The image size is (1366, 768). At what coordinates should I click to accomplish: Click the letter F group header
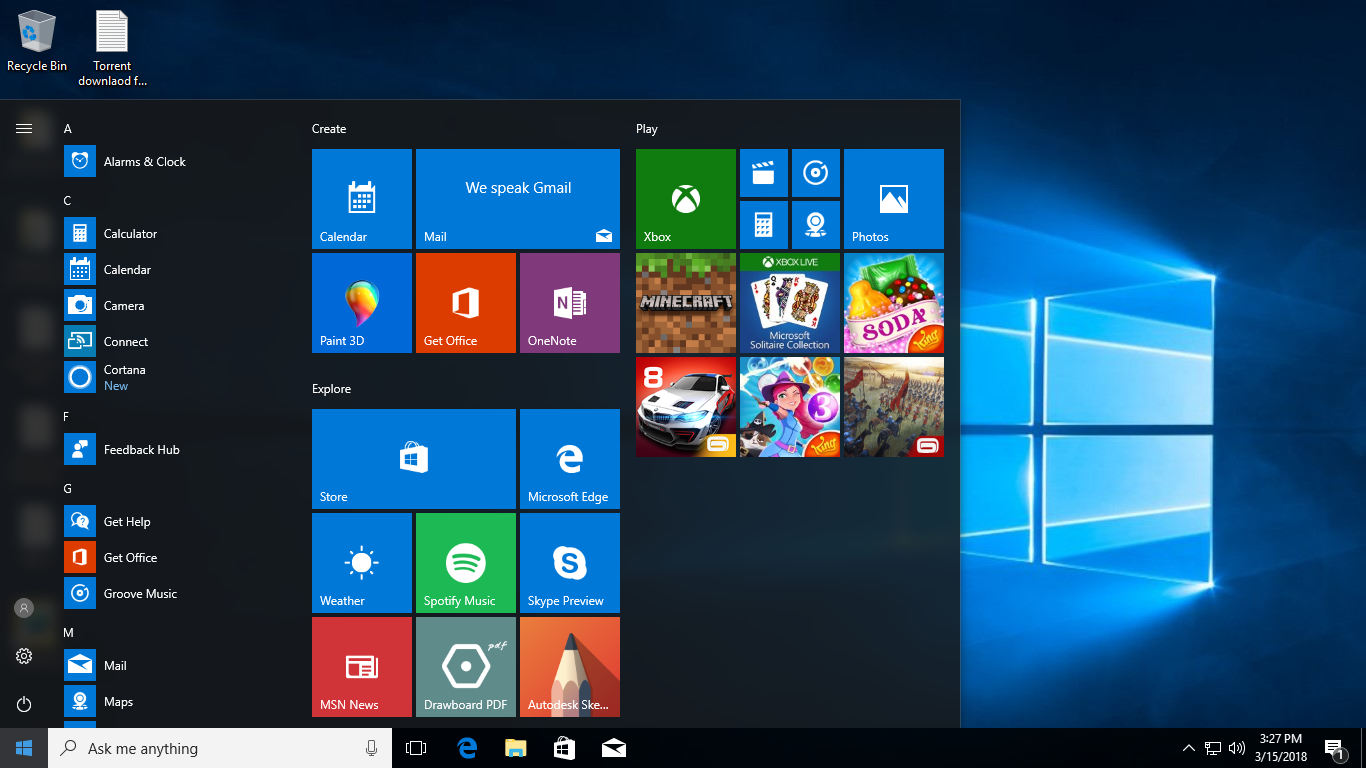point(67,417)
